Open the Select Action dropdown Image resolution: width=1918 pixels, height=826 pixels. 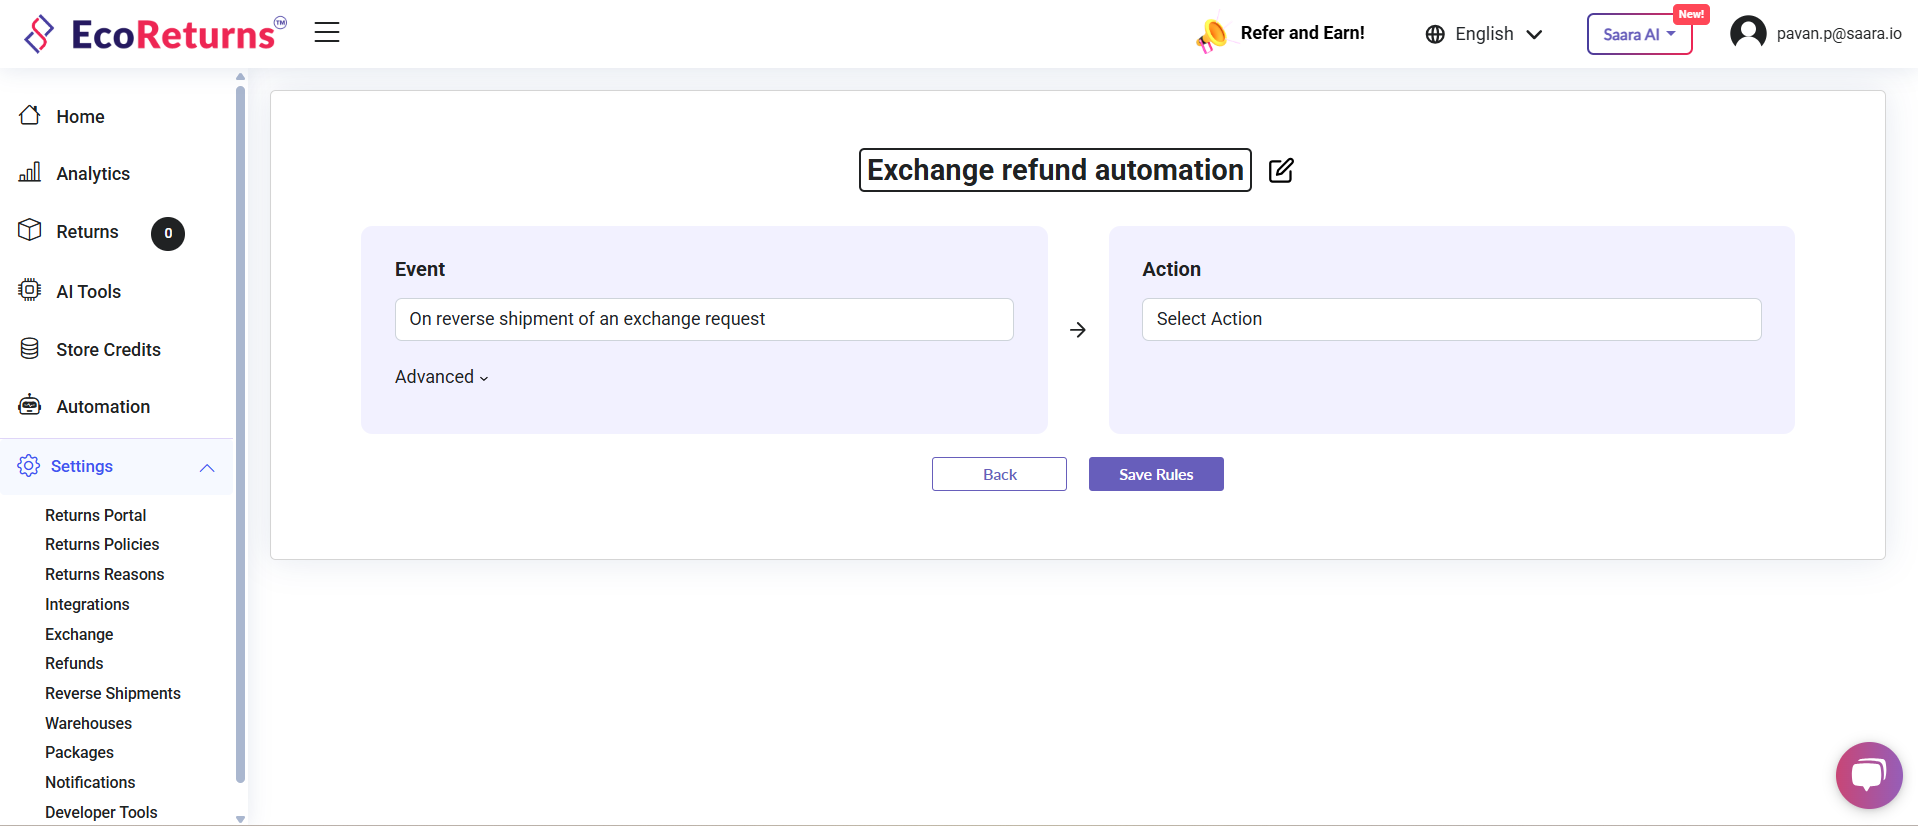[x=1451, y=319]
